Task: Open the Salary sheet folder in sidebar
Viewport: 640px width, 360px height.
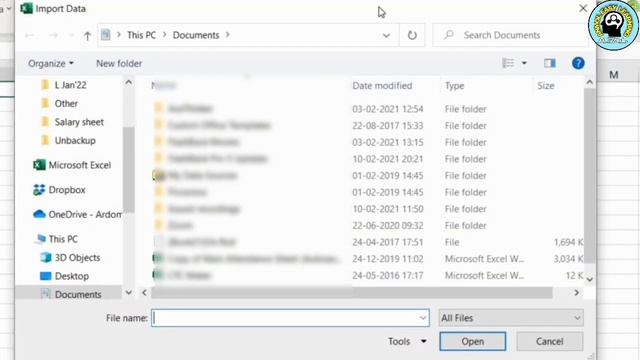Action: tap(79, 122)
